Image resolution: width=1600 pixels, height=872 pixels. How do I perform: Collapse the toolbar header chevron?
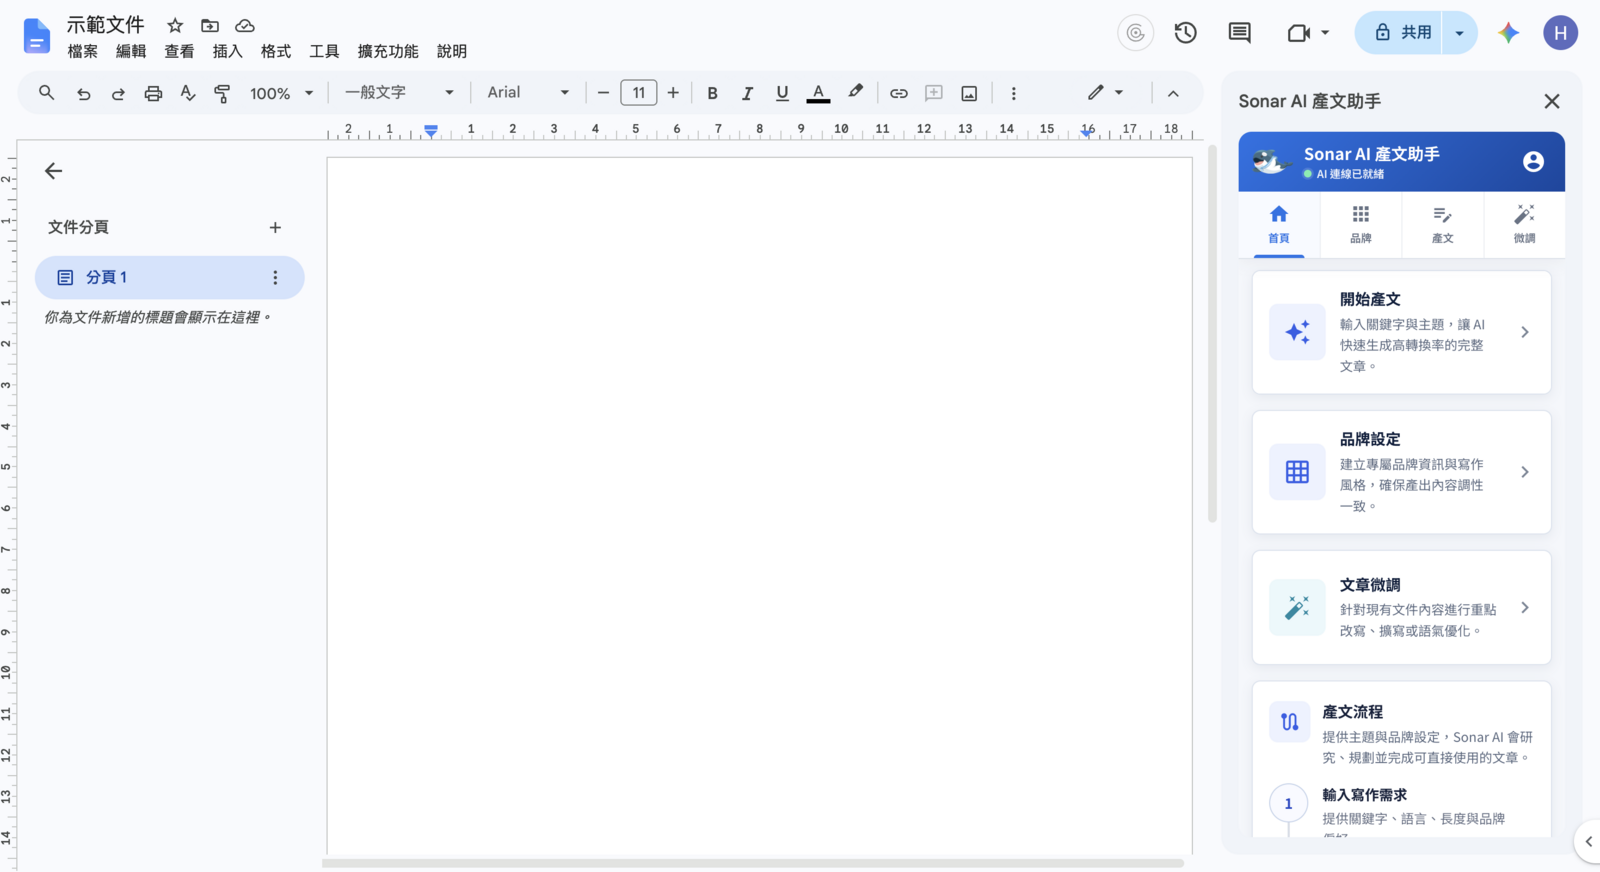click(1173, 93)
